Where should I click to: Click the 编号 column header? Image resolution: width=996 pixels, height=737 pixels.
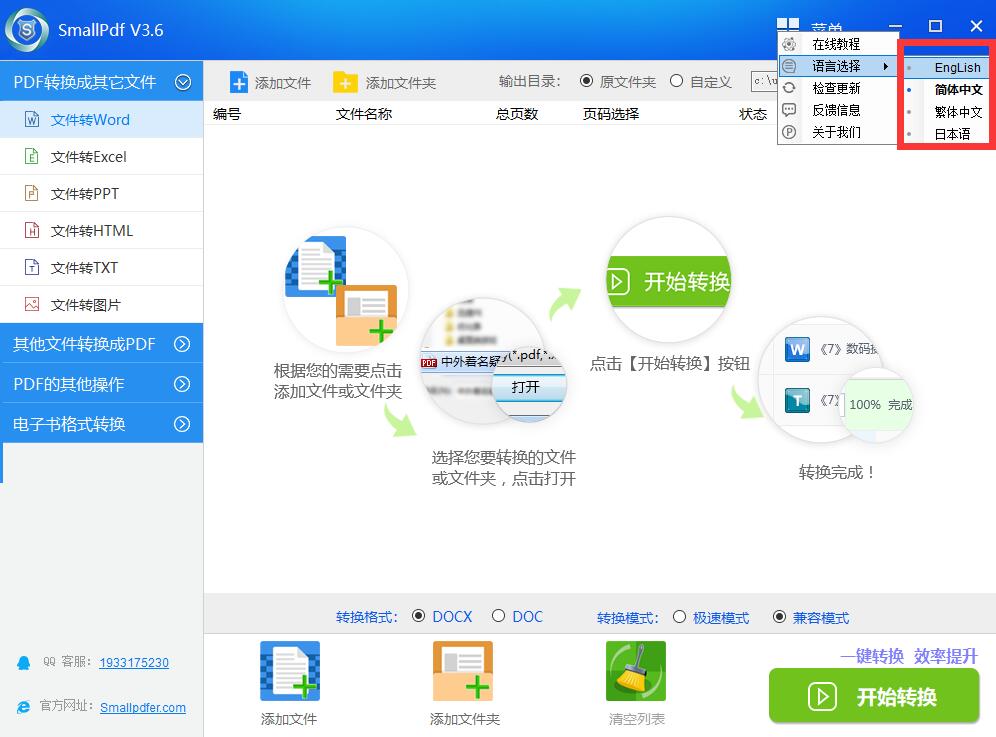click(227, 114)
